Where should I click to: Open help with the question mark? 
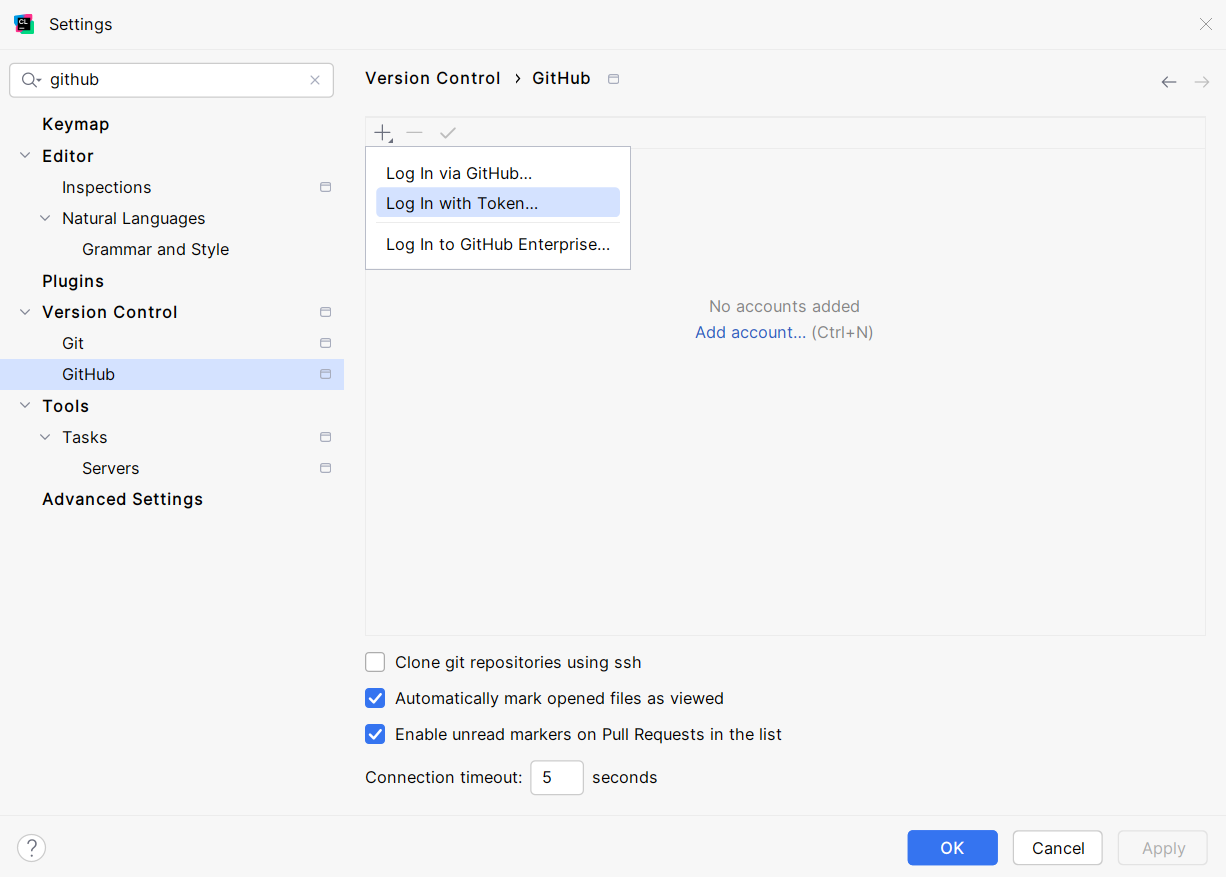tap(32, 848)
